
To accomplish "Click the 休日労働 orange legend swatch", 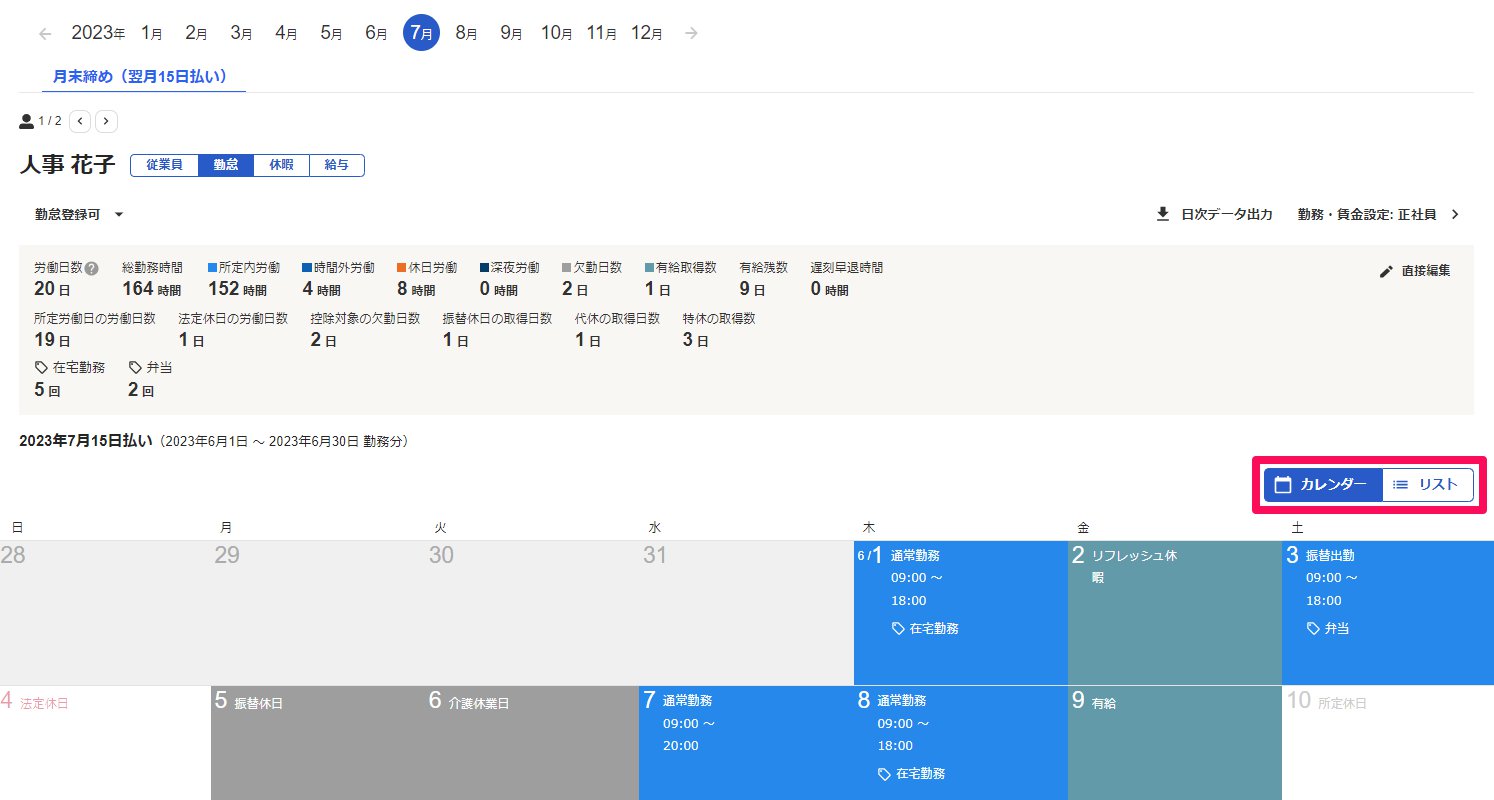I will point(401,268).
